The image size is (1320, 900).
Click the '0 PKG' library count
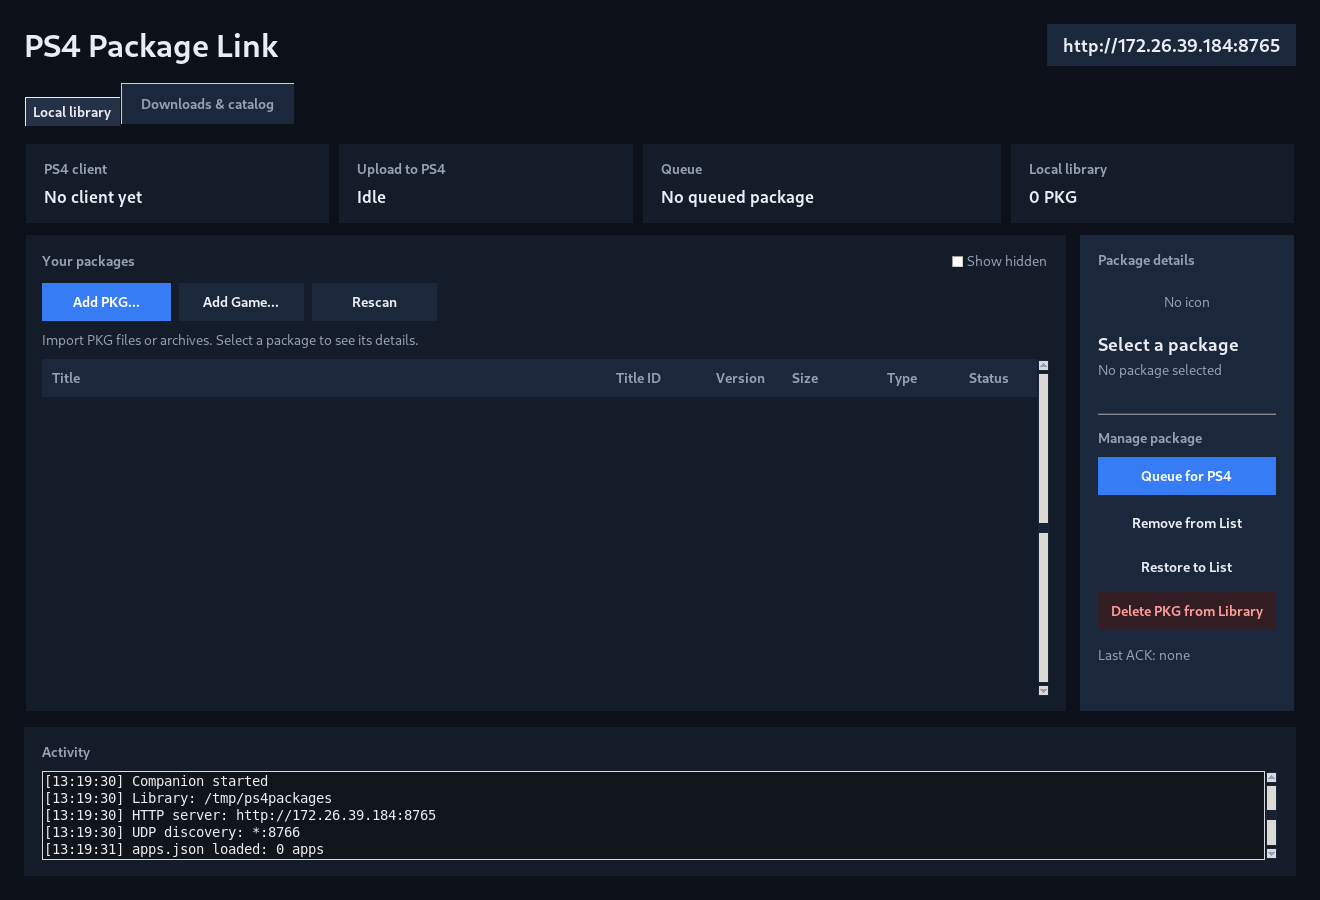tap(1053, 197)
